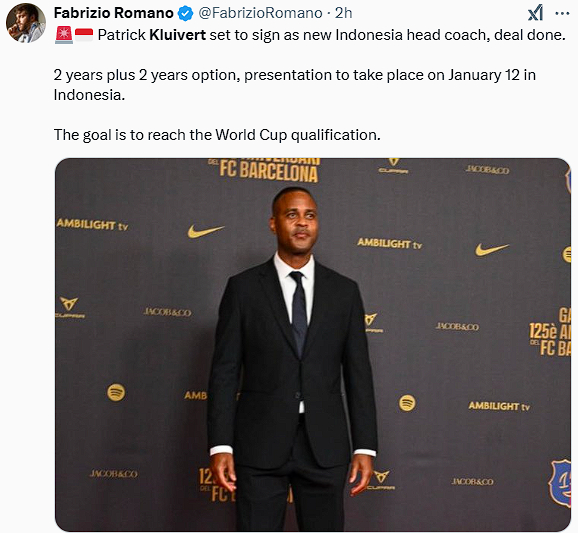Click the 2h tweet timestamp
578x533 pixels.
coord(343,13)
